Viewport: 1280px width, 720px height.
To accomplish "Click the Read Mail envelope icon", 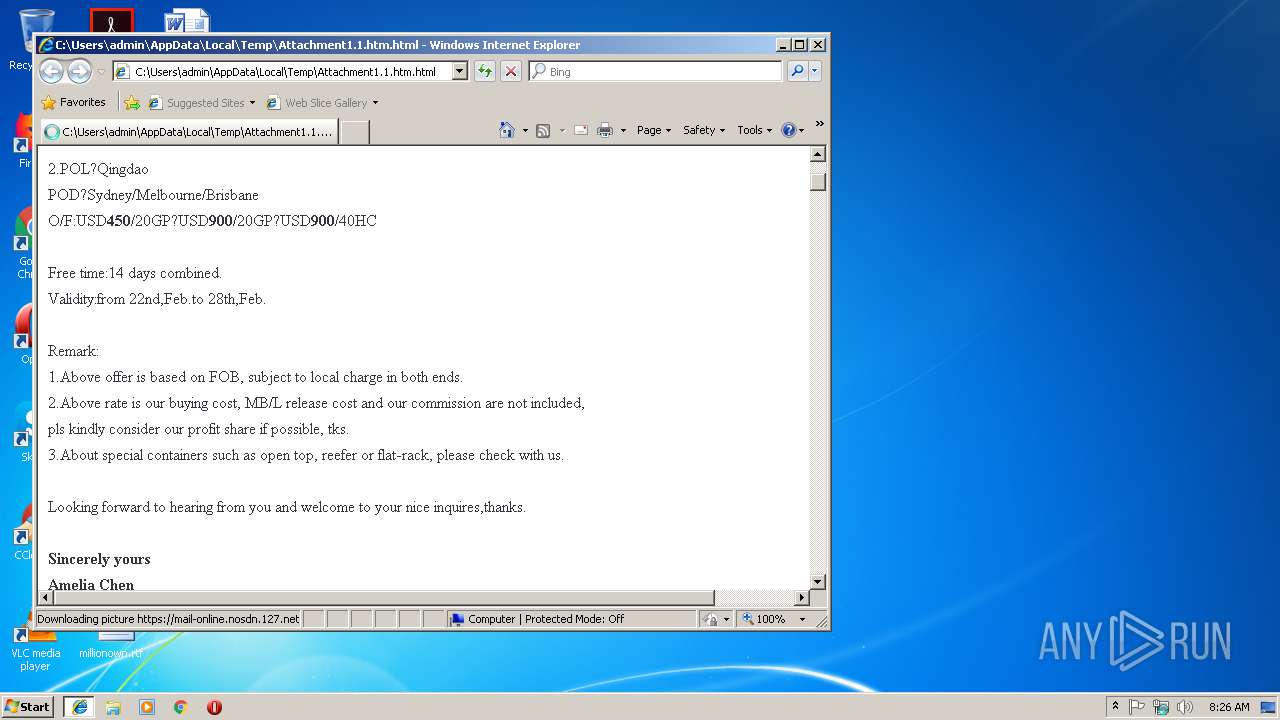I will 580,130.
